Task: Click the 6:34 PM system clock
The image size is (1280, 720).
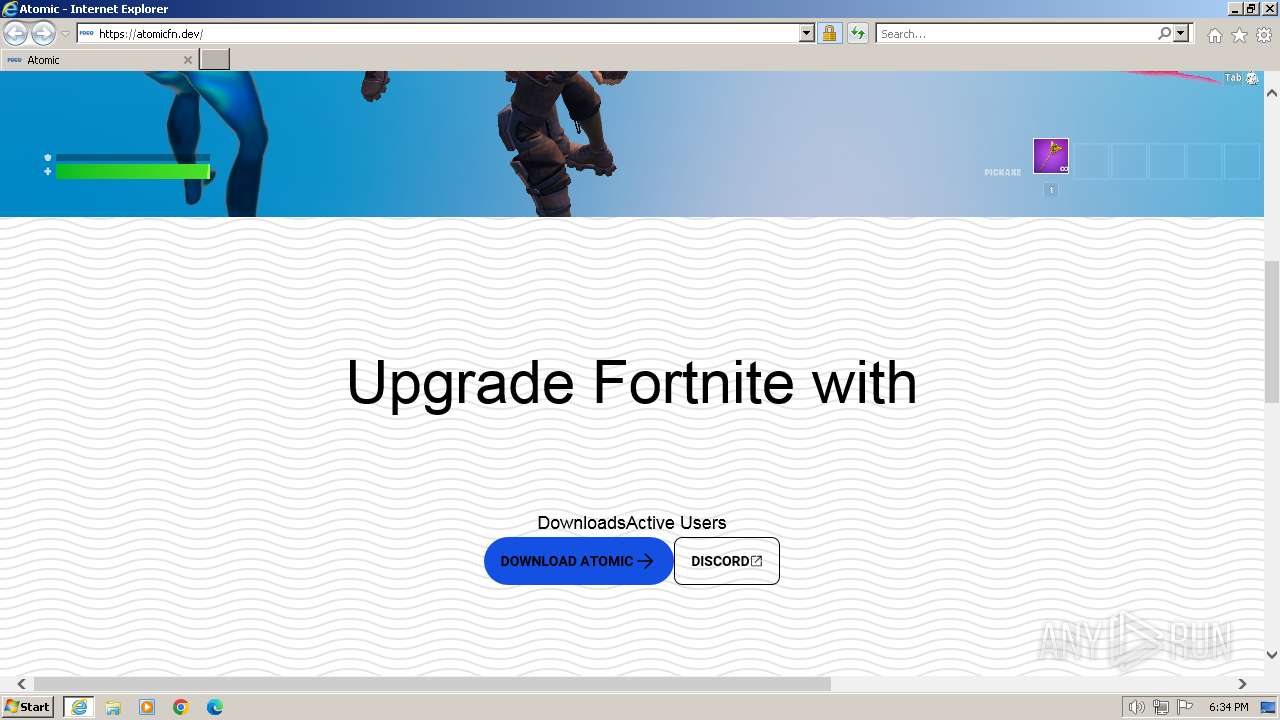Action: (x=1229, y=707)
